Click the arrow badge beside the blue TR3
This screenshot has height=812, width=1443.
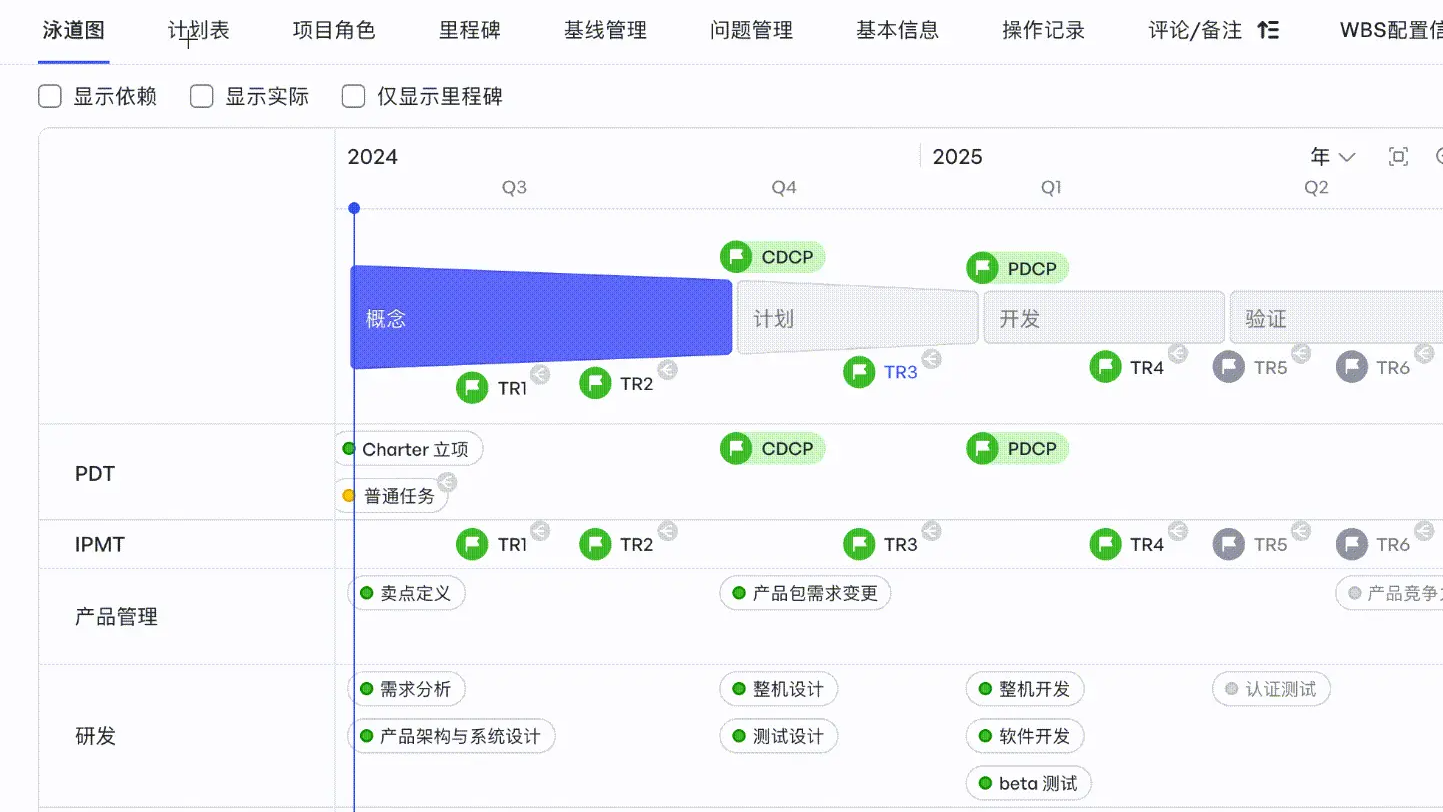tap(931, 359)
